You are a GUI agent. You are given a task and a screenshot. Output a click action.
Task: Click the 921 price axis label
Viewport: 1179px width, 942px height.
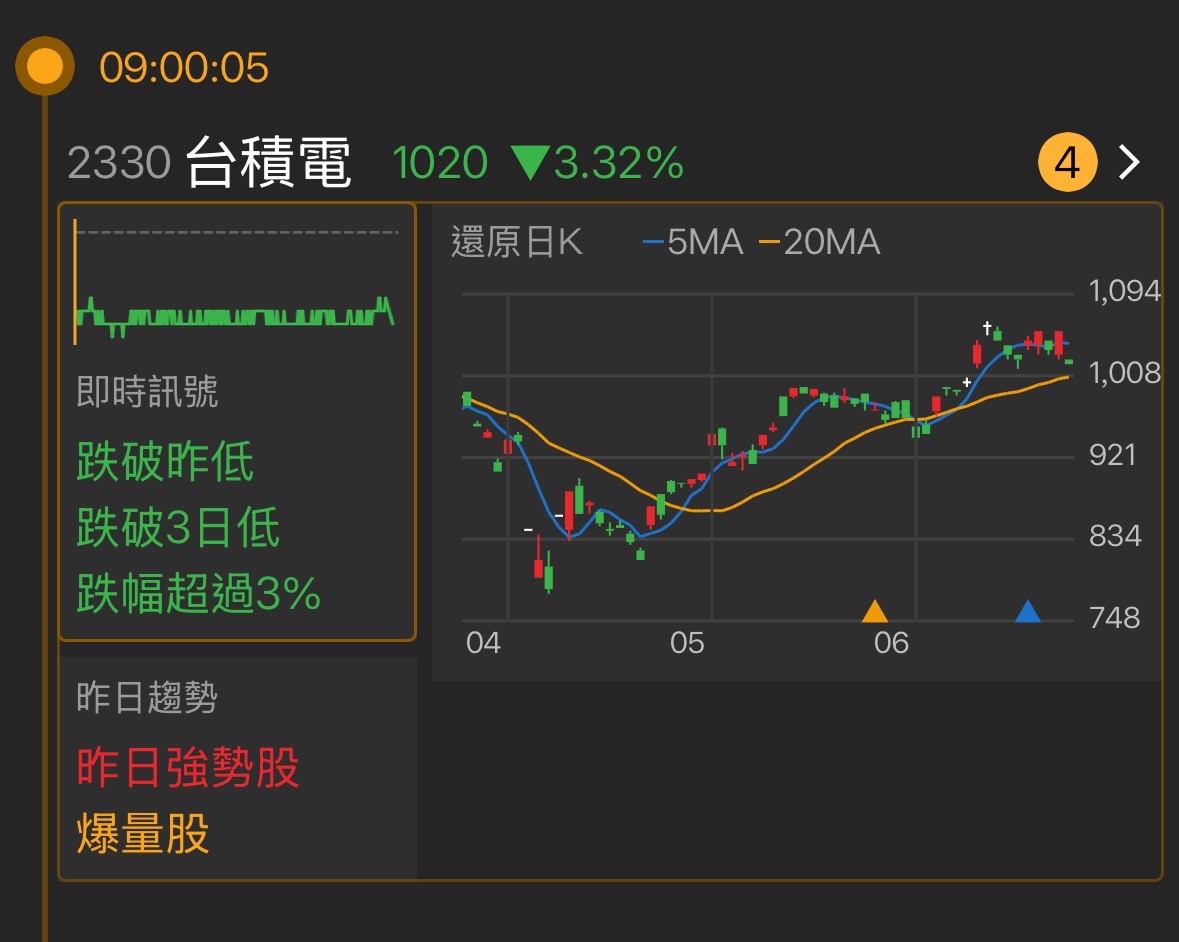point(1112,454)
